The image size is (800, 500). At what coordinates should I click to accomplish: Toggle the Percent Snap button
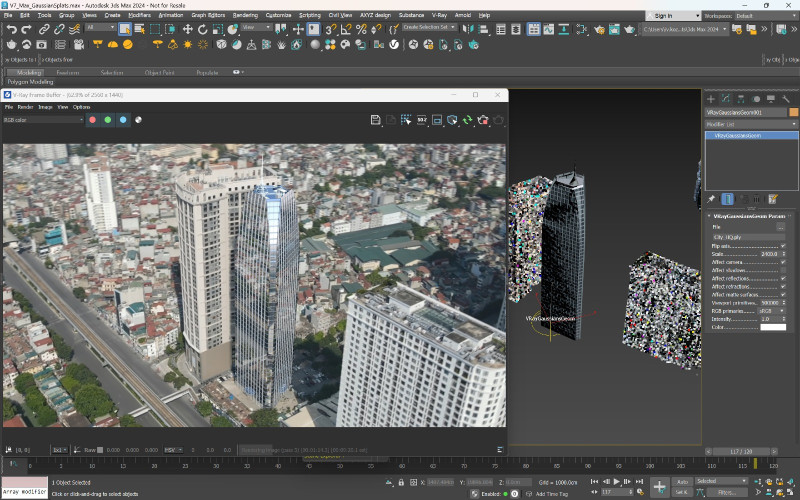click(361, 29)
